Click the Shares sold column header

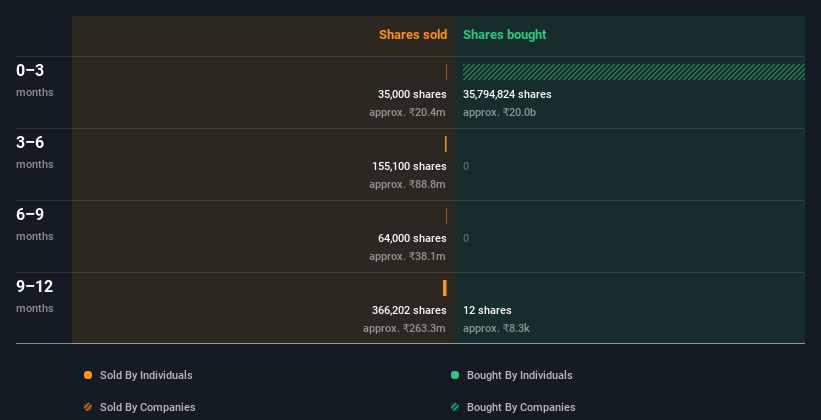413,35
